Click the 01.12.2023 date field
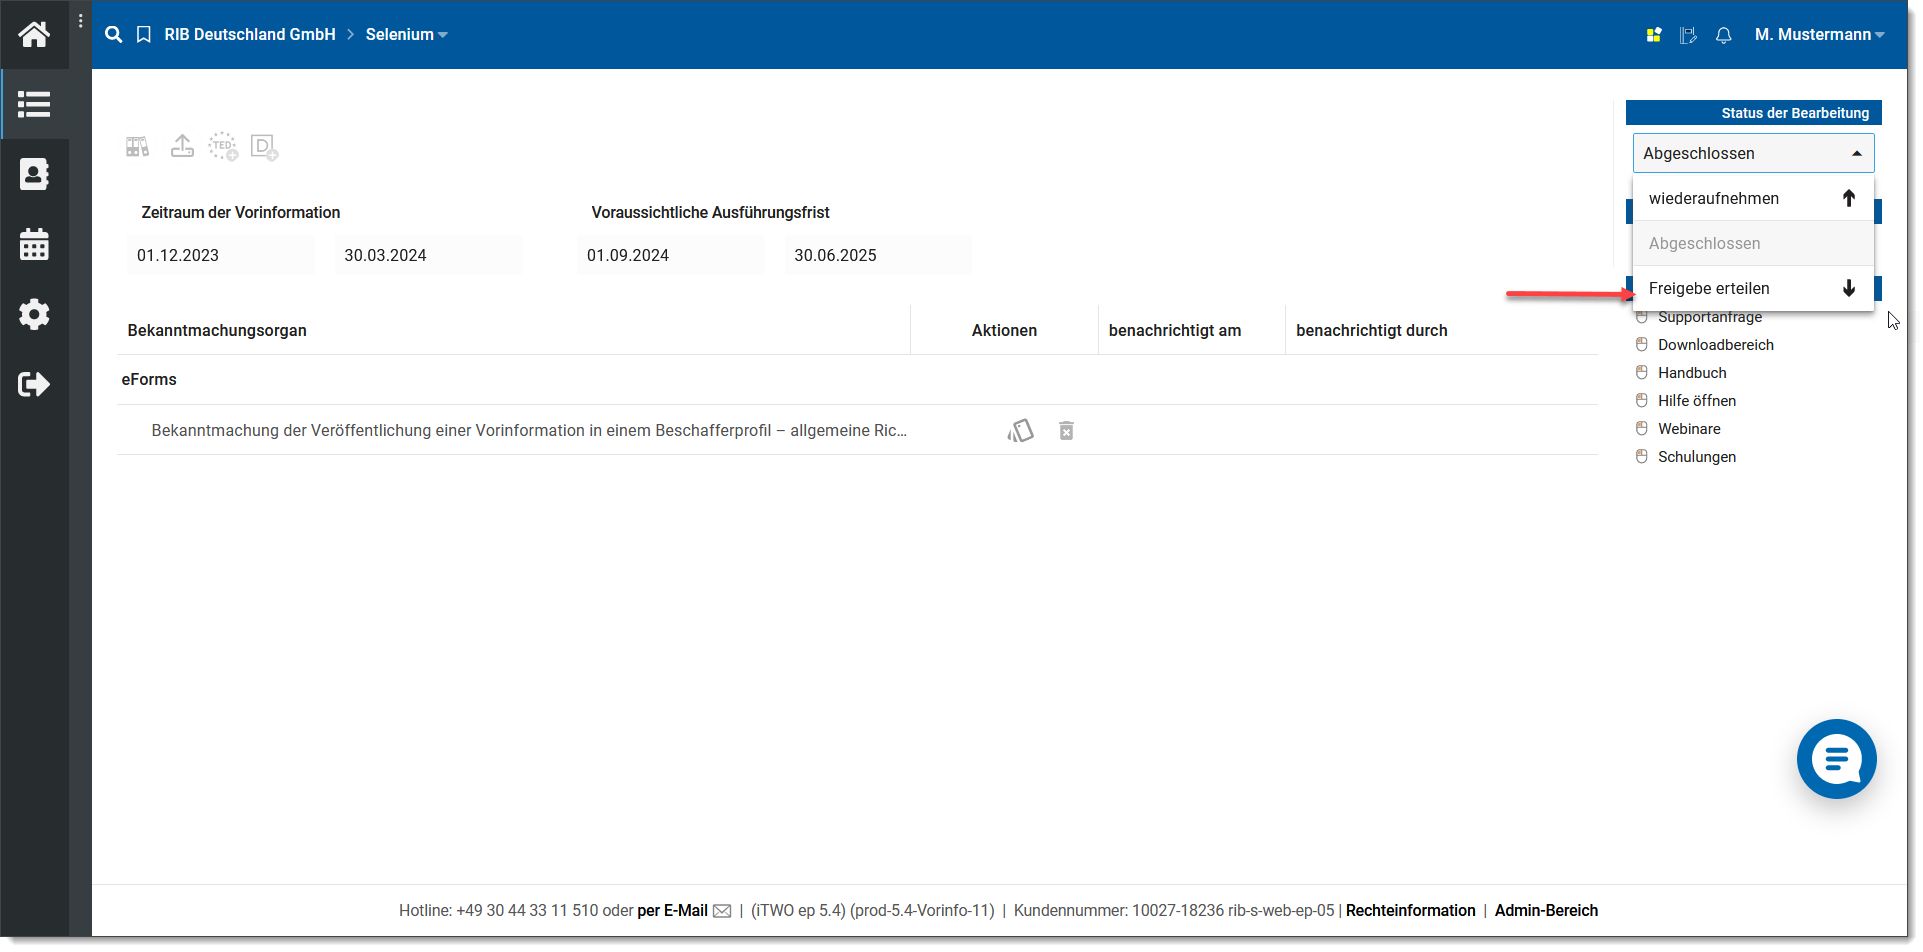 click(x=221, y=255)
